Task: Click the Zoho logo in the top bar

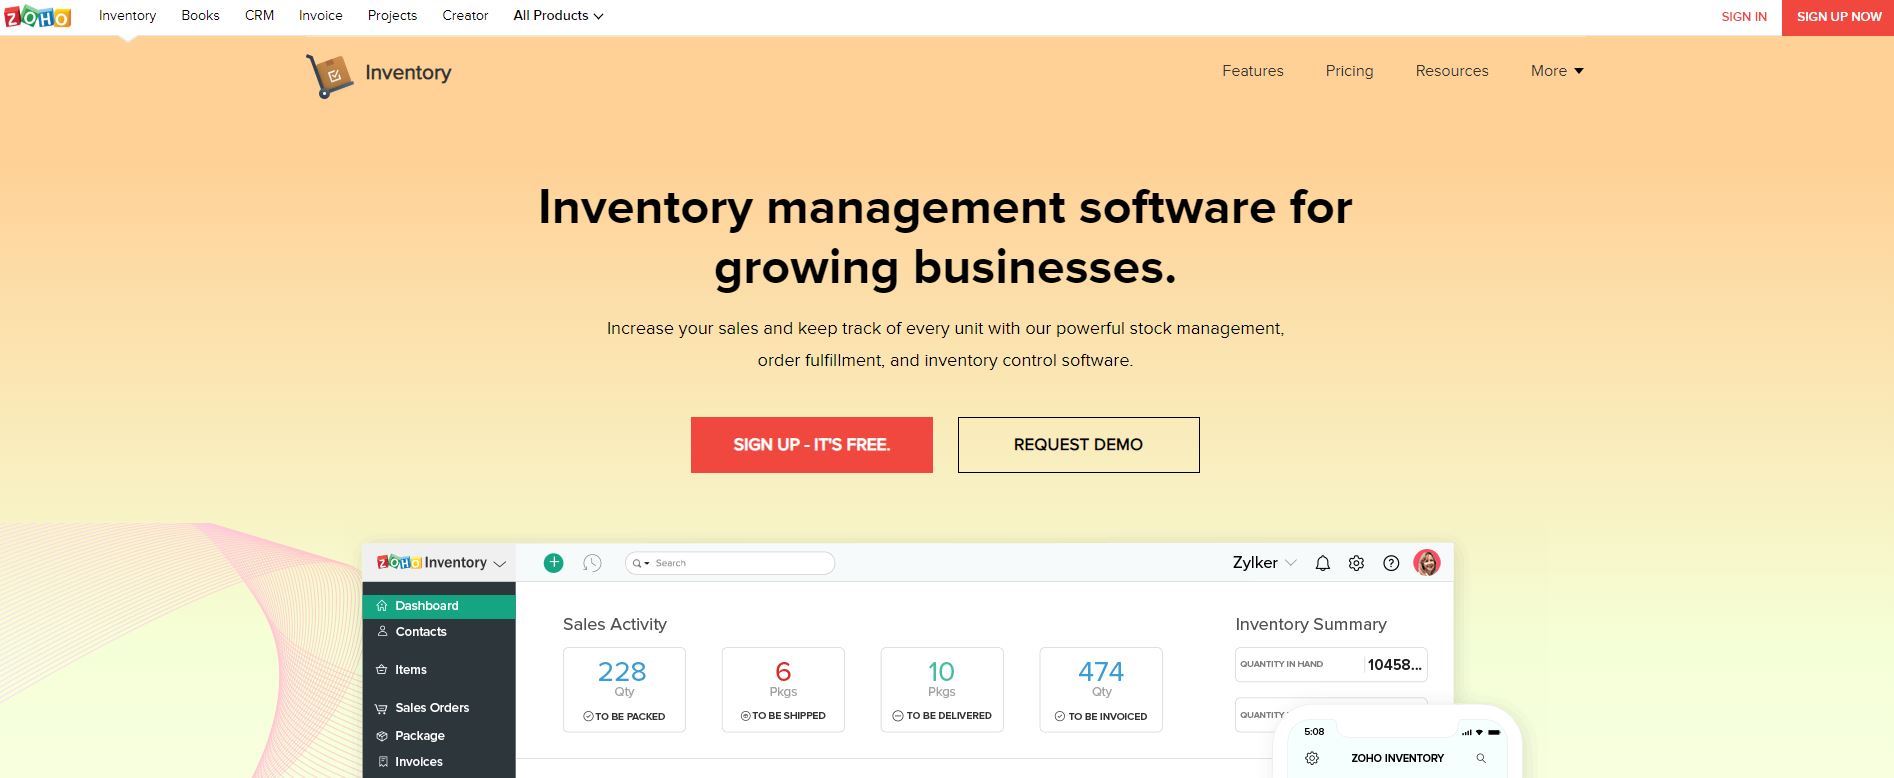Action: 38,17
